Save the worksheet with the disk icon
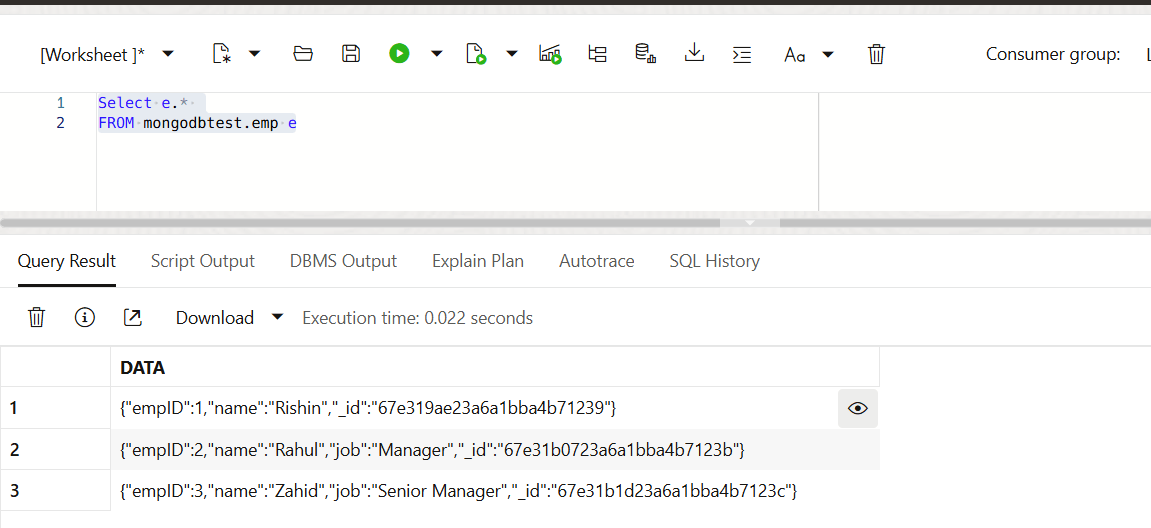This screenshot has height=528, width=1151. (351, 54)
